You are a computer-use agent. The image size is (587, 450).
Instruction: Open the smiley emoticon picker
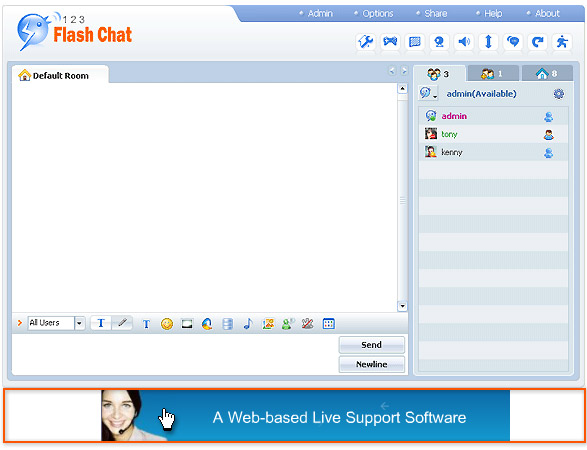(167, 324)
